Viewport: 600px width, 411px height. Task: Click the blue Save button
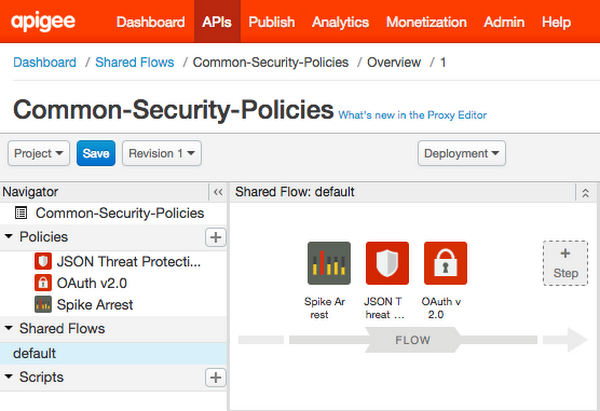tap(96, 153)
